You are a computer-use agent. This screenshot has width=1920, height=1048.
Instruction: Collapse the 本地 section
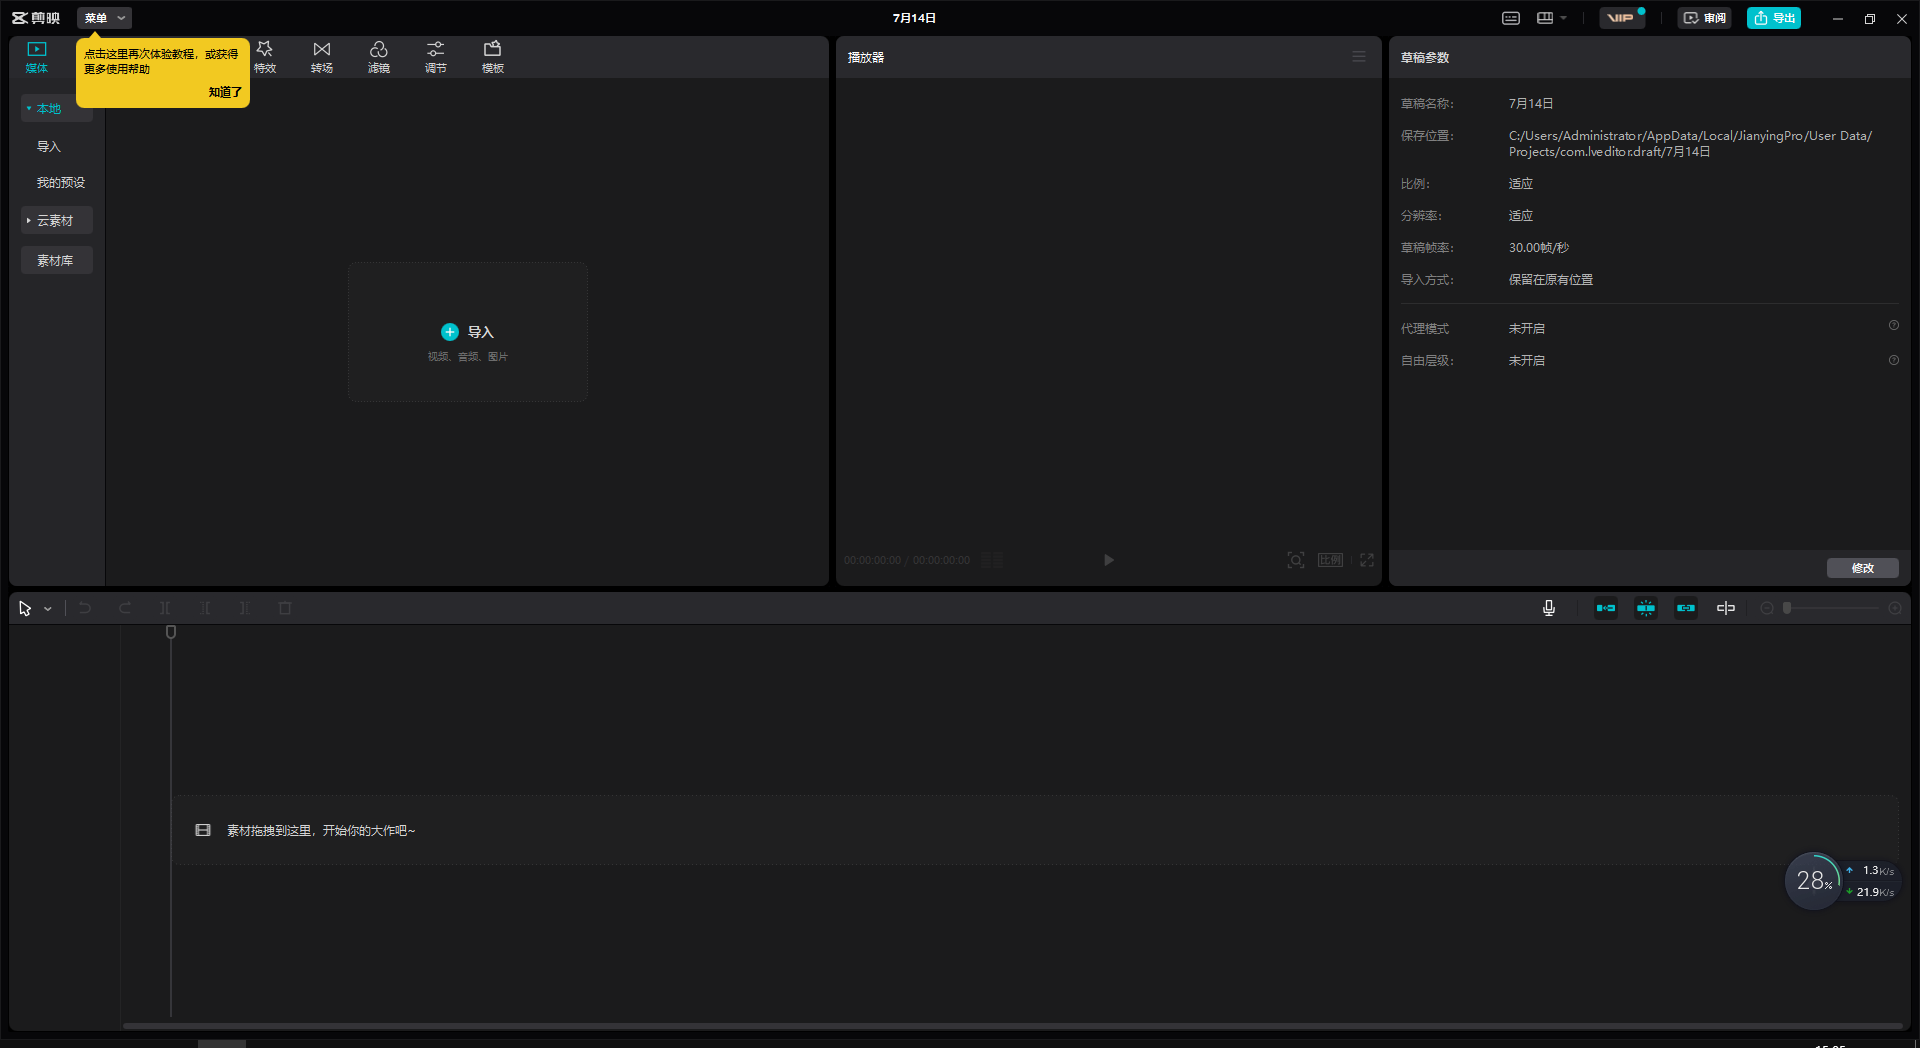coord(57,108)
